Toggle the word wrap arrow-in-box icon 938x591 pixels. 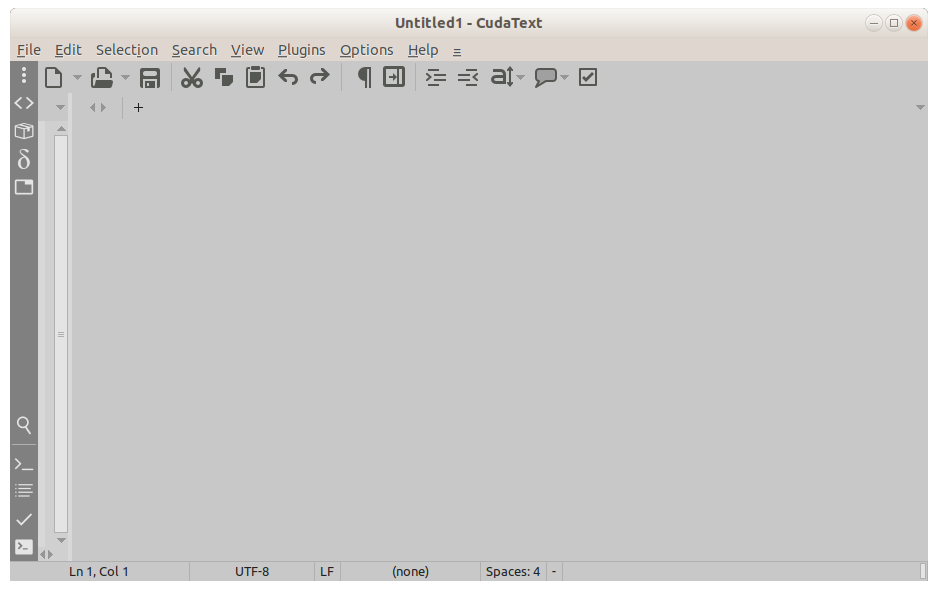point(394,77)
